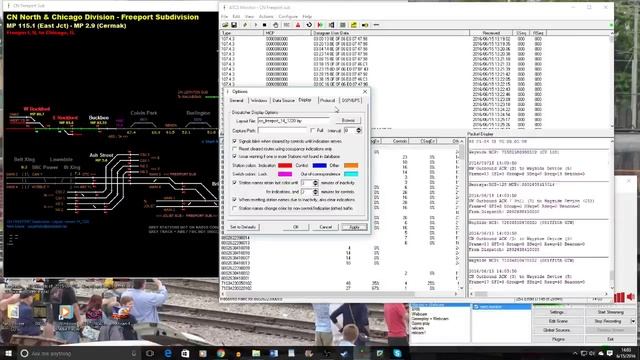
Task: Switch to Data Source tab
Action: click(283, 100)
